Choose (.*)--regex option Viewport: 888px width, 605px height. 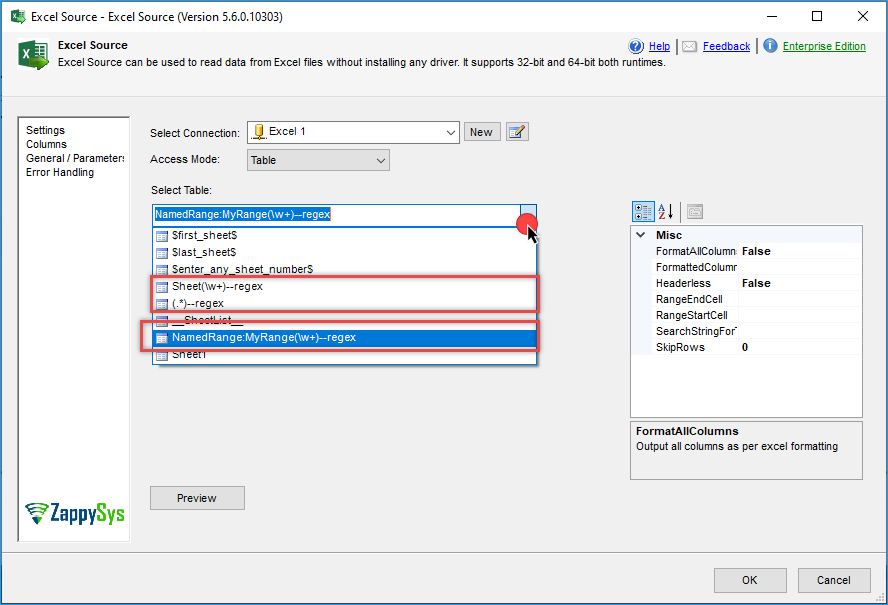coord(344,304)
